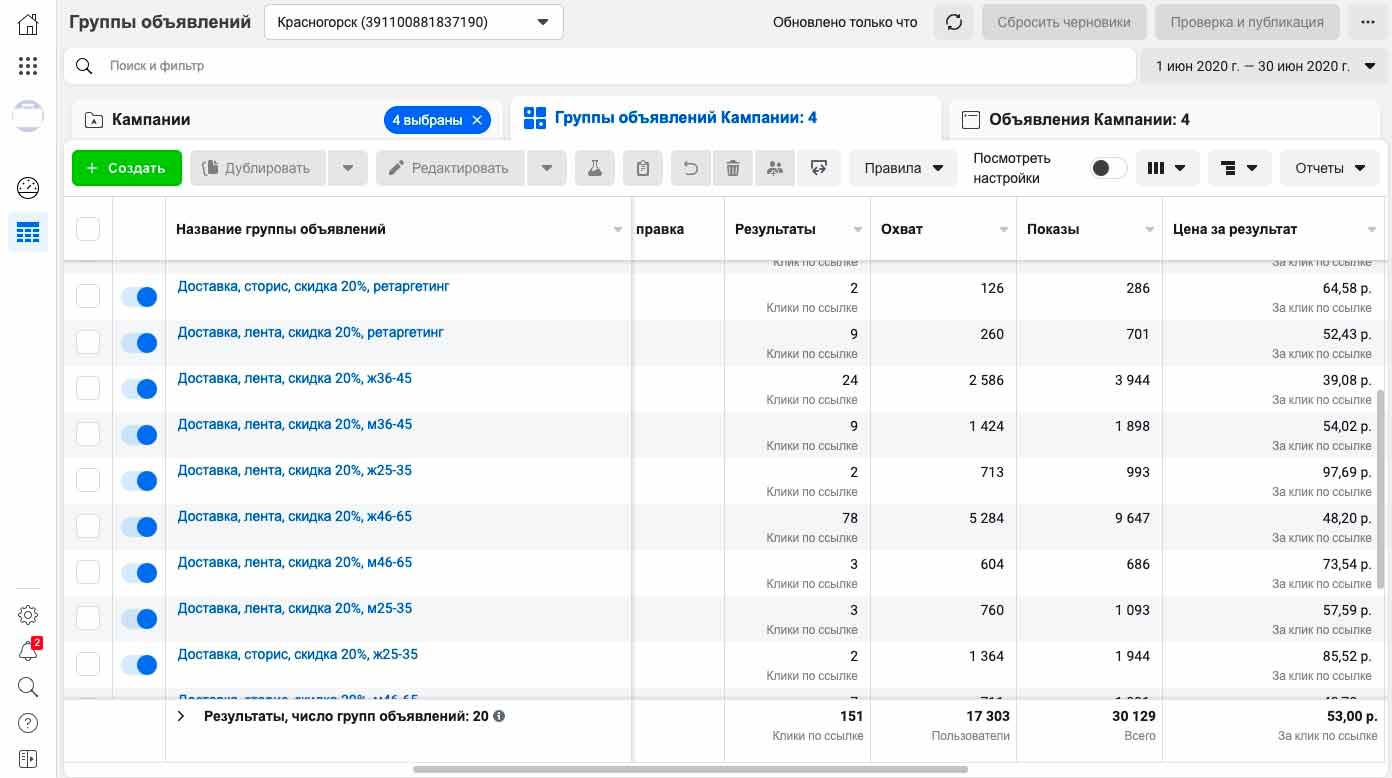This screenshot has width=1392, height=778.
Task: Open help via the question mark icon
Action: [x=28, y=723]
